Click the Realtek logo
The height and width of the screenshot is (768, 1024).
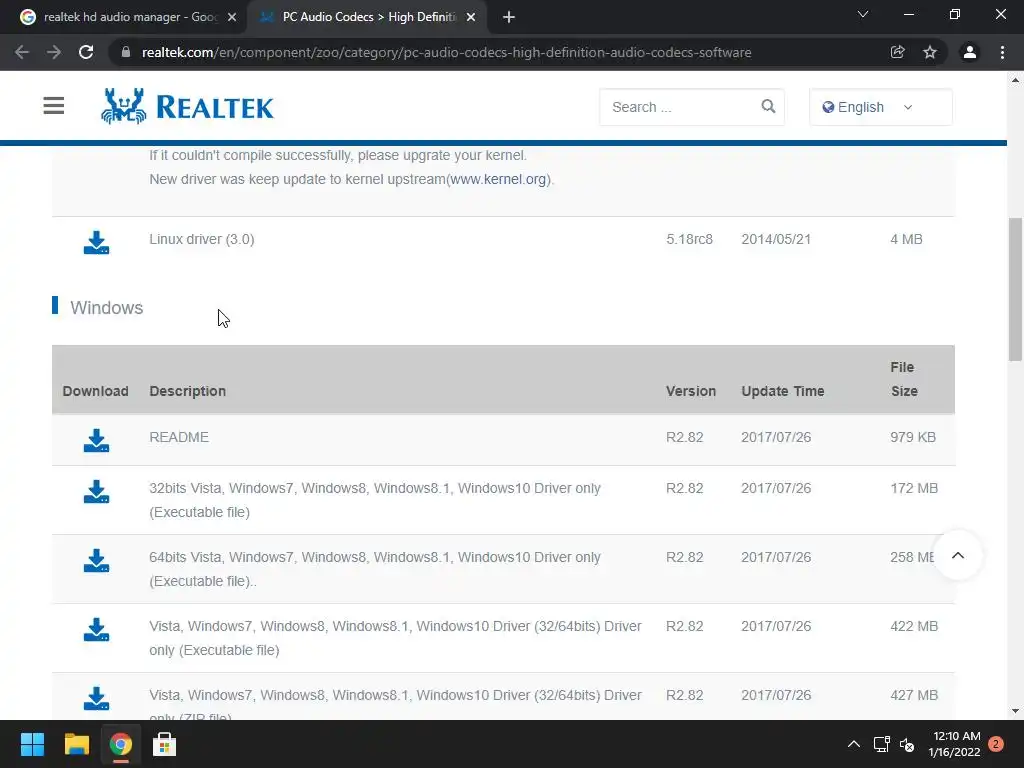point(187,106)
